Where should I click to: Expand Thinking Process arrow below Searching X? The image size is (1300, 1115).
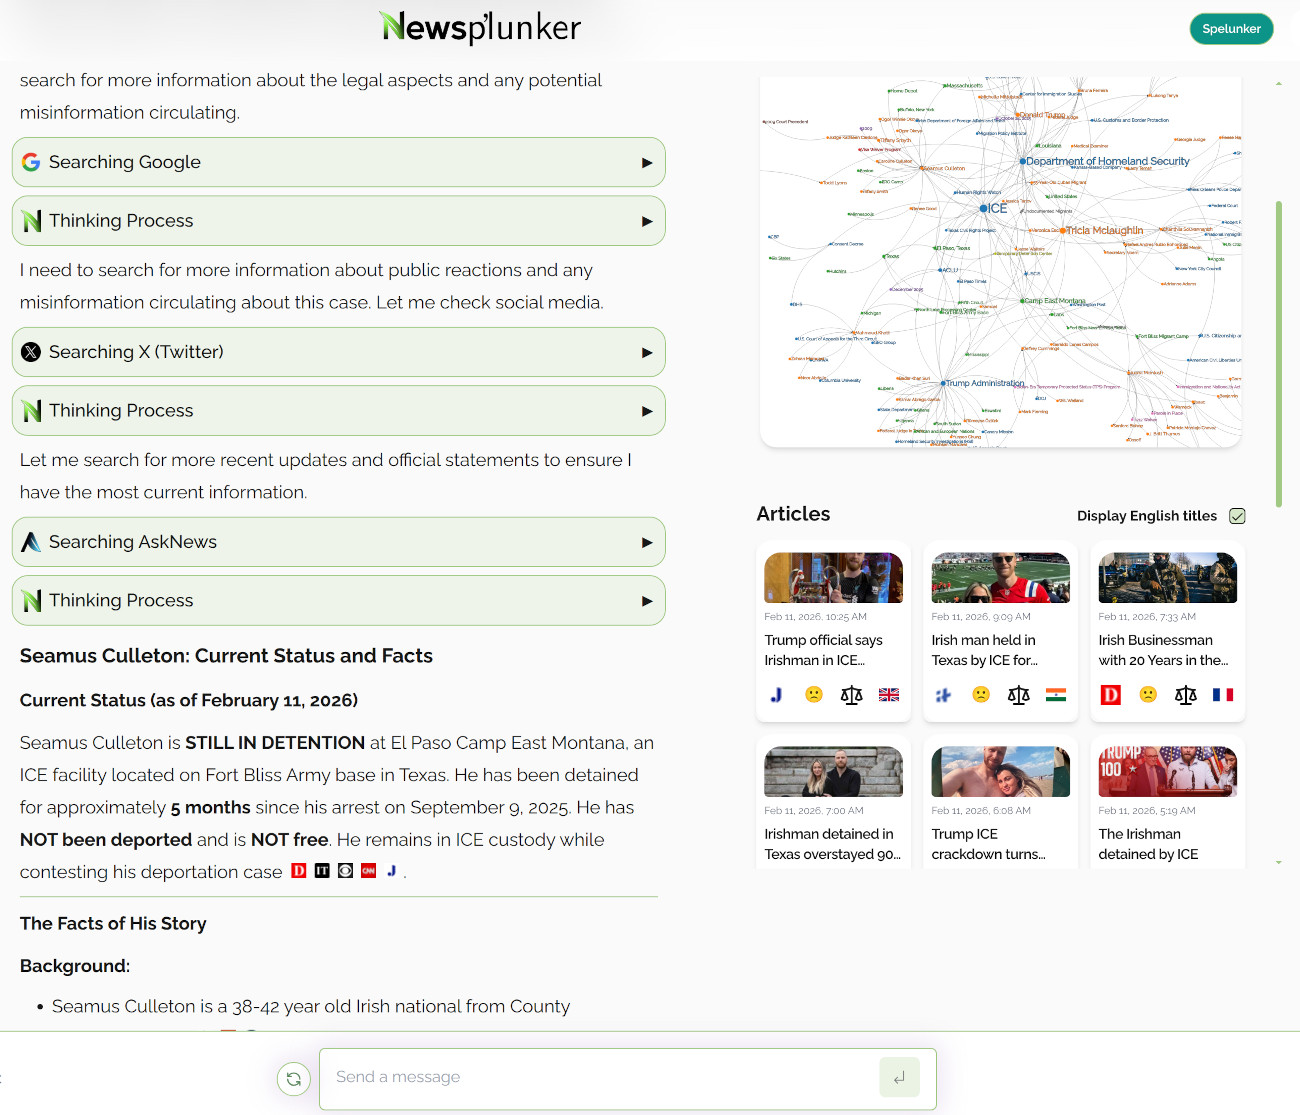click(x=647, y=411)
